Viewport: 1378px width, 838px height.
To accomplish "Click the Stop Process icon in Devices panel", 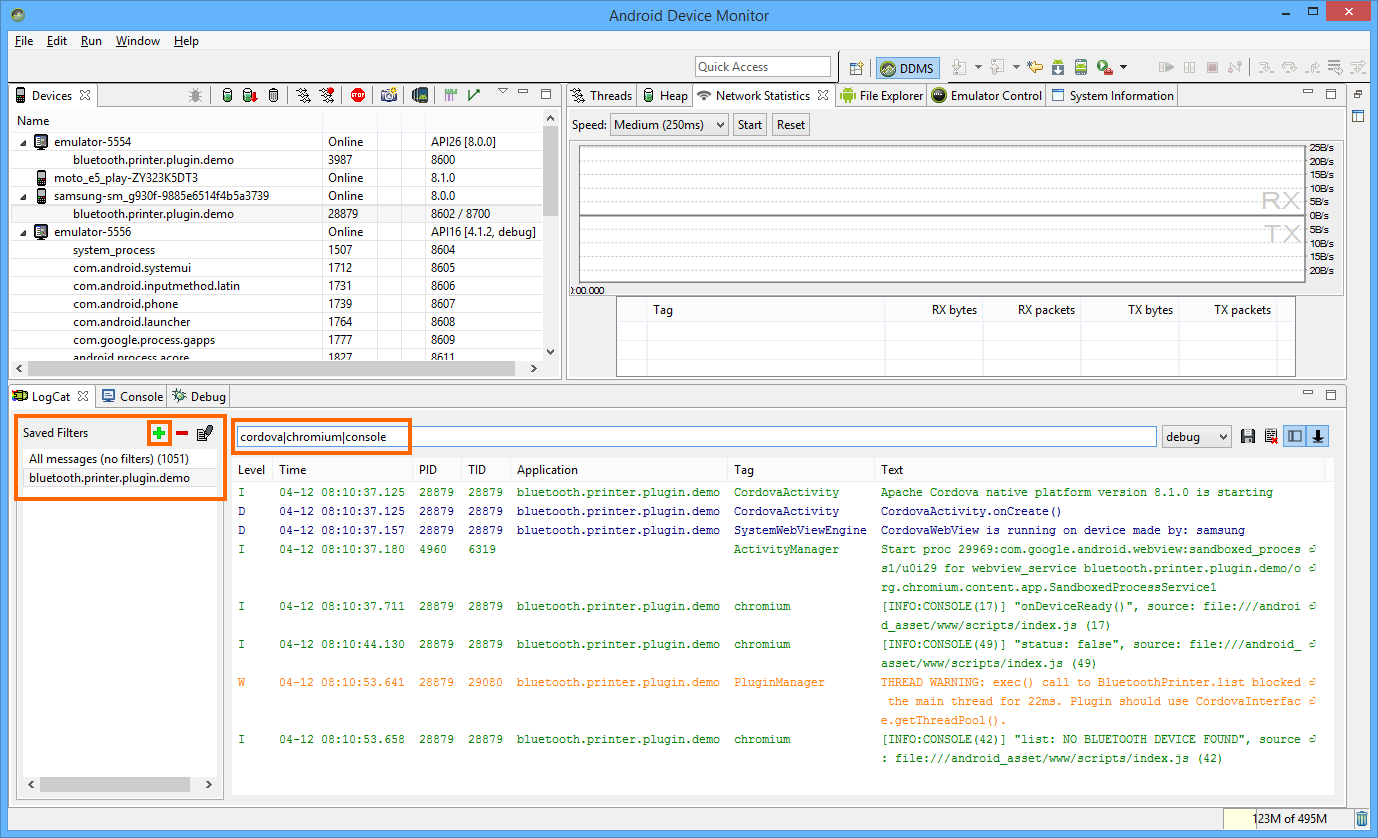I will 358,96.
